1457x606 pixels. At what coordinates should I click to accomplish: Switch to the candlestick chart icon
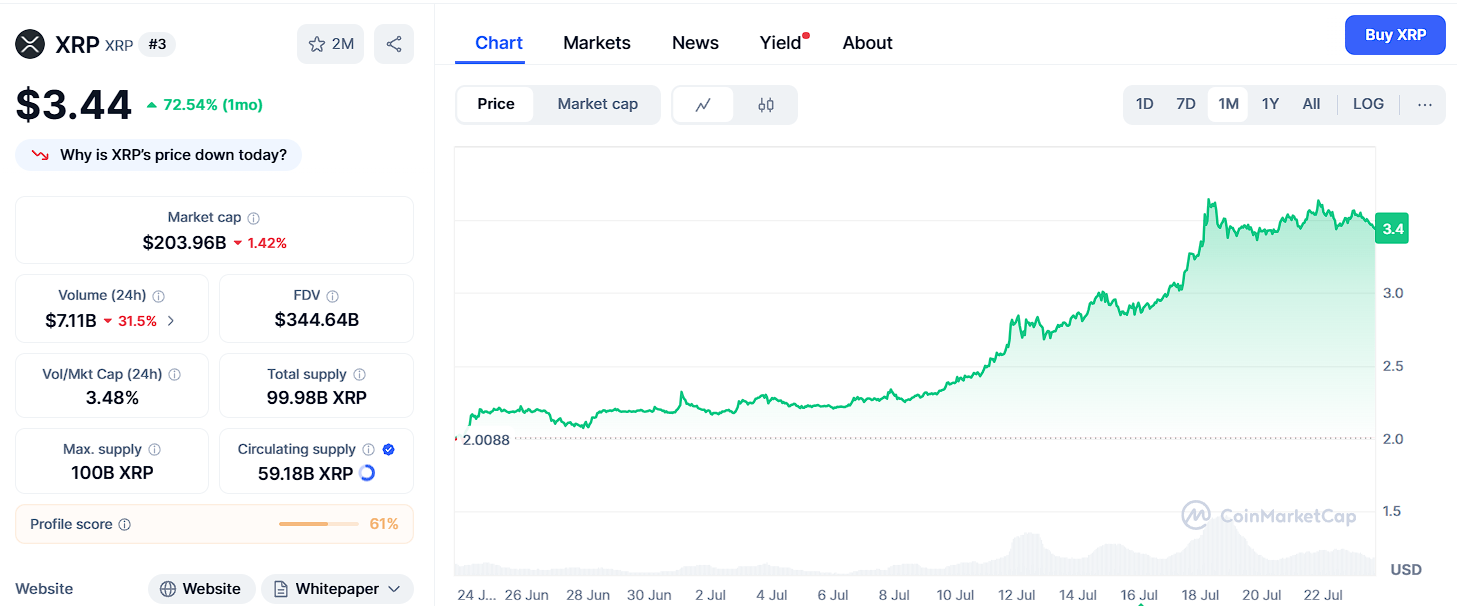766,105
